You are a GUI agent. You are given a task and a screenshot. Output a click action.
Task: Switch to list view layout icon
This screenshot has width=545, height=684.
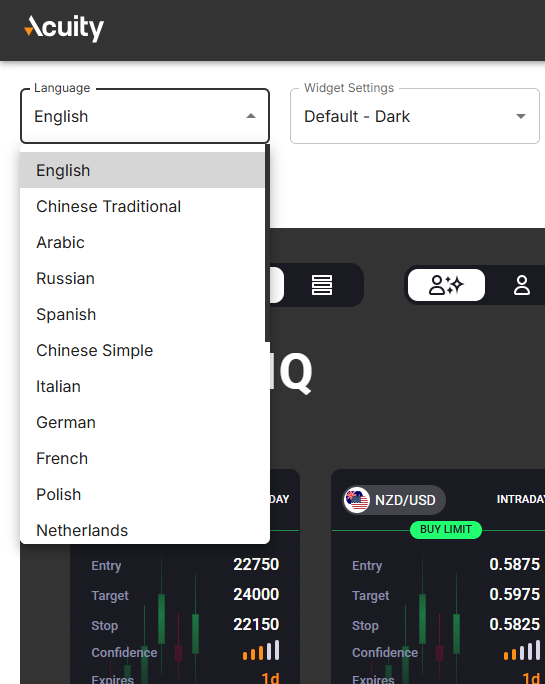pyautogui.click(x=322, y=285)
